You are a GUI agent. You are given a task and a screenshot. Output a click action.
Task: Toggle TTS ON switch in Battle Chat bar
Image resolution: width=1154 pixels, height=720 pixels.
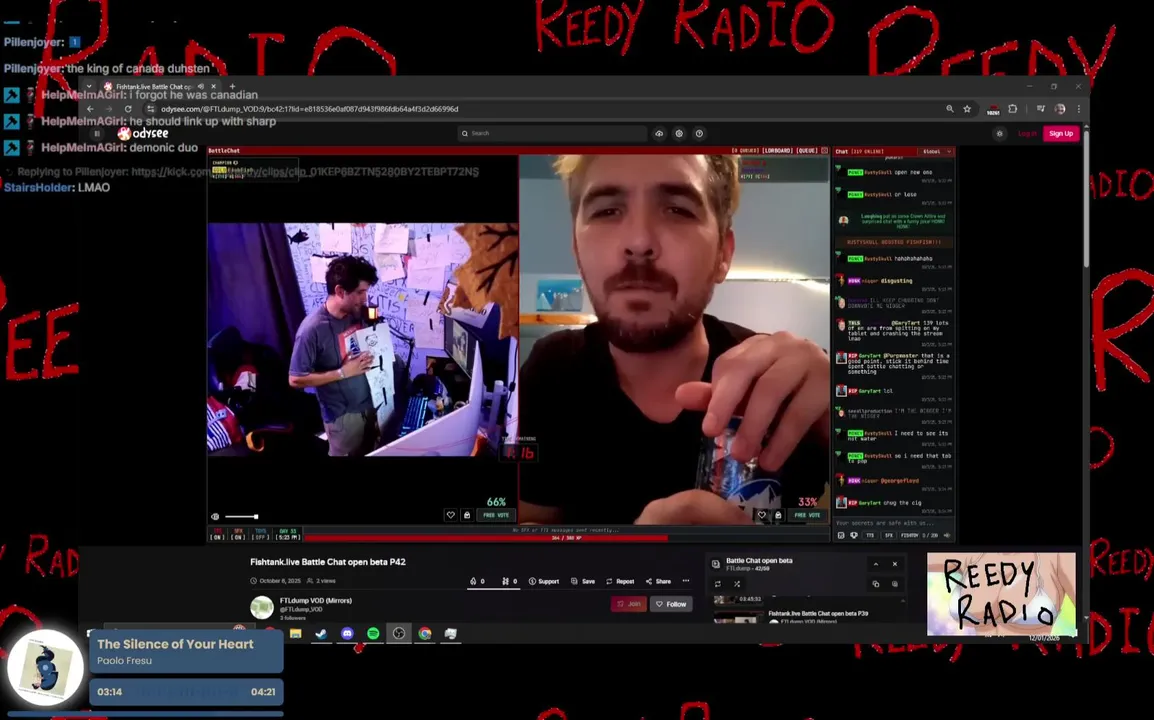click(217, 534)
